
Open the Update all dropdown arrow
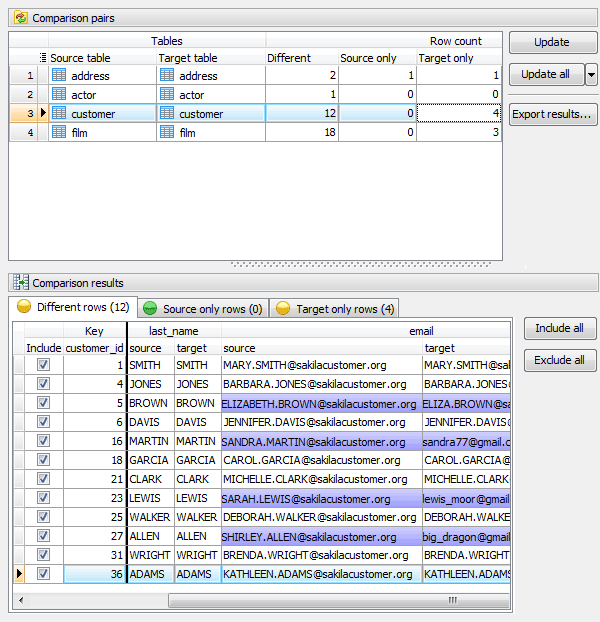[x=591, y=75]
